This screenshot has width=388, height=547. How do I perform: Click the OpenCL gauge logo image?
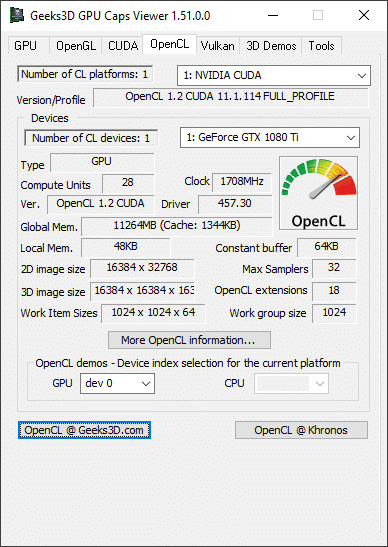point(318,193)
